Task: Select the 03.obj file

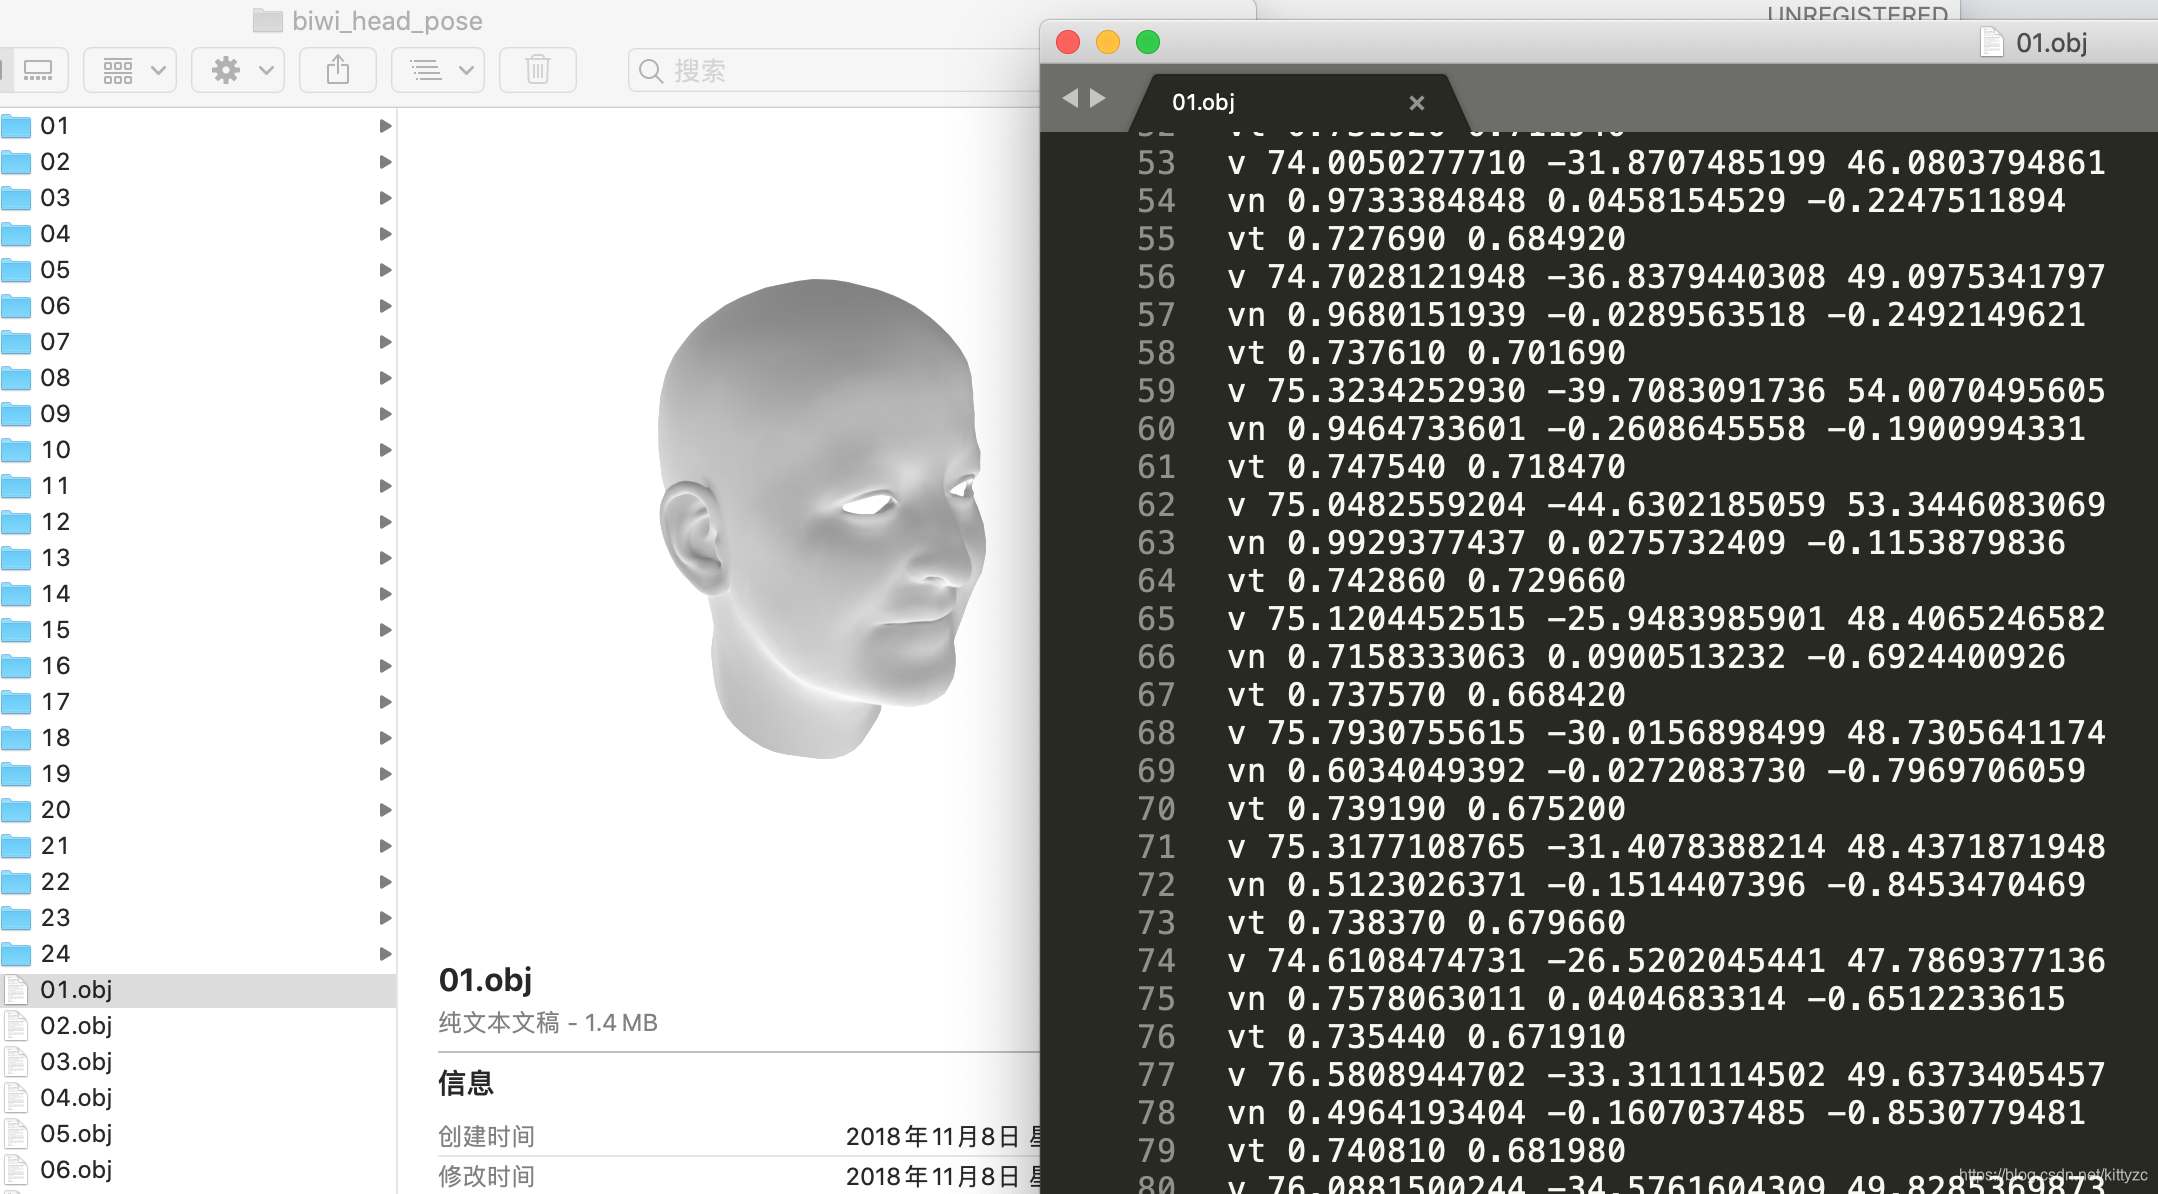Action: [76, 1062]
